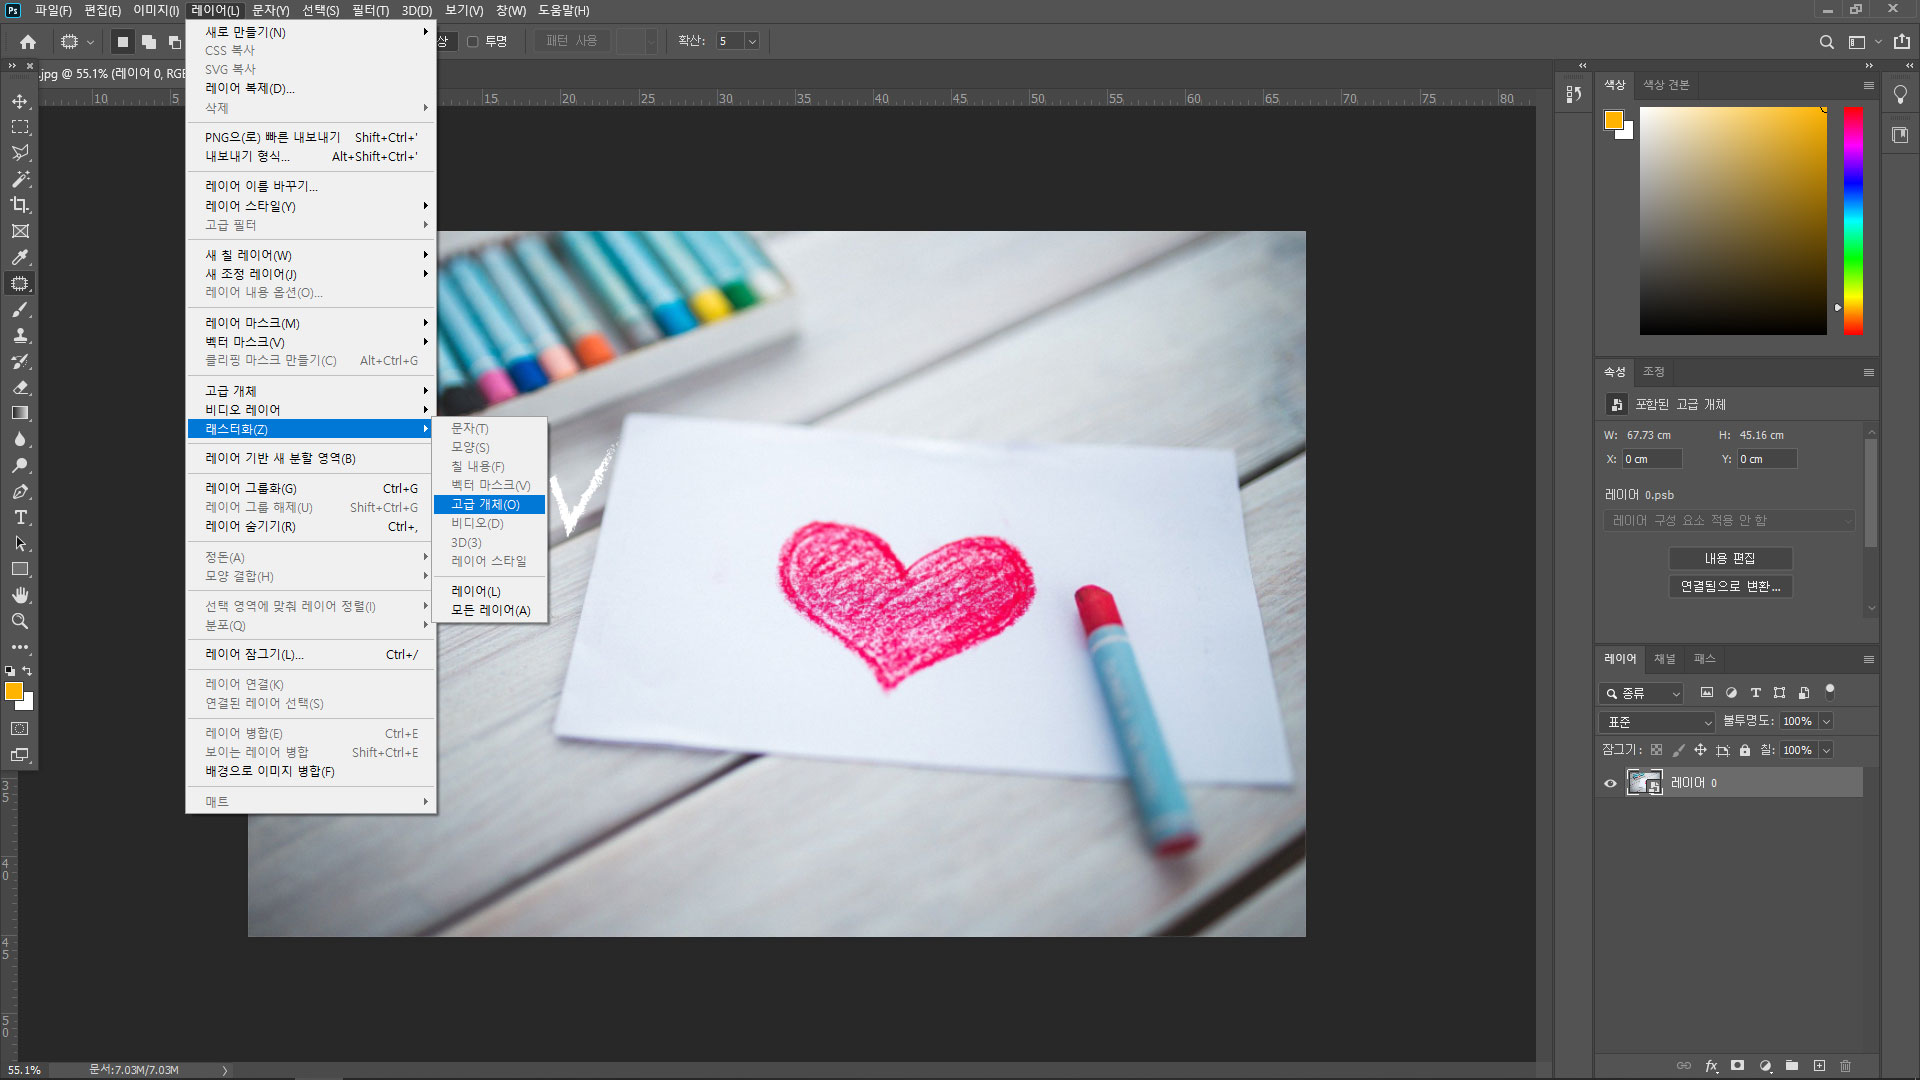Switch to the 채널 tab

pos(1664,659)
